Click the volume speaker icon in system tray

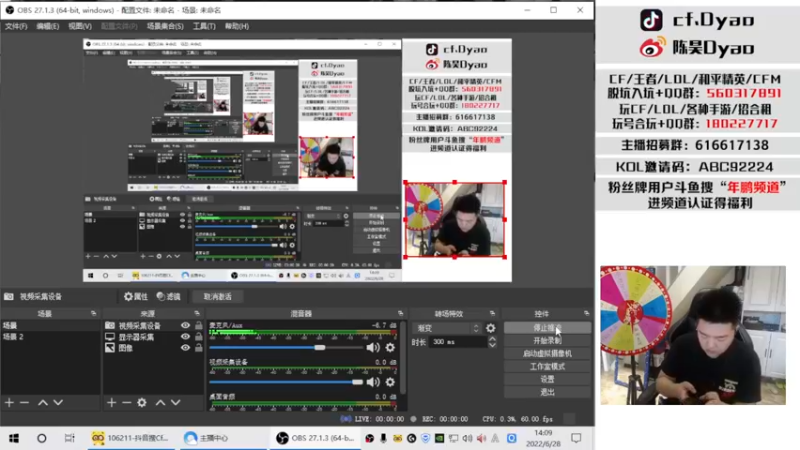click(x=467, y=438)
